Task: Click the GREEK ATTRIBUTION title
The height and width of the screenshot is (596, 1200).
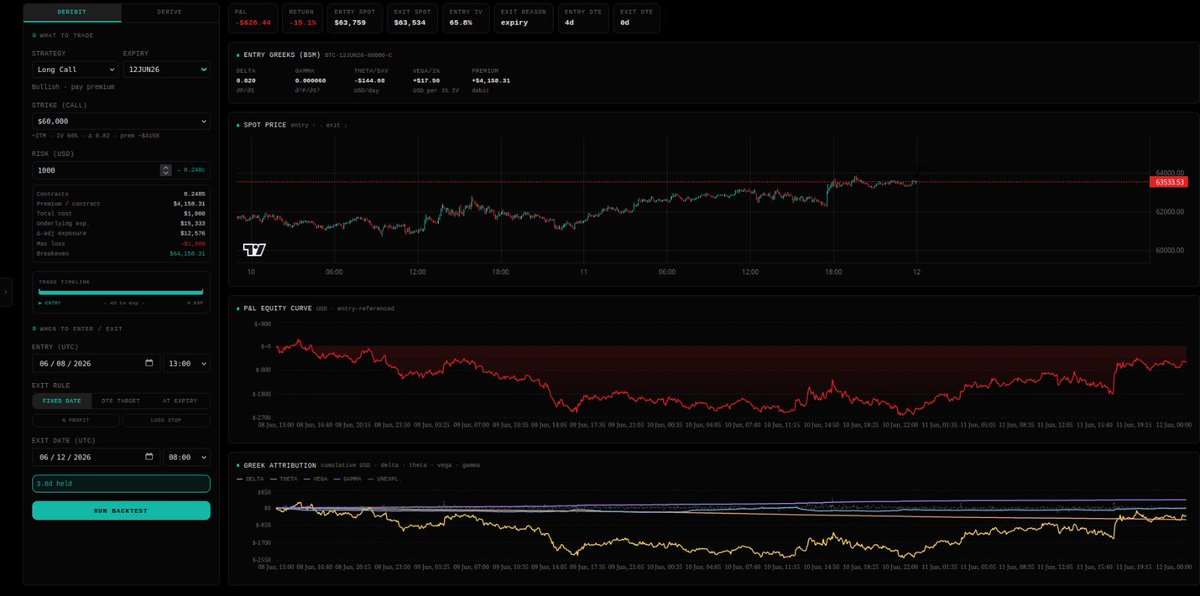Action: 280,465
